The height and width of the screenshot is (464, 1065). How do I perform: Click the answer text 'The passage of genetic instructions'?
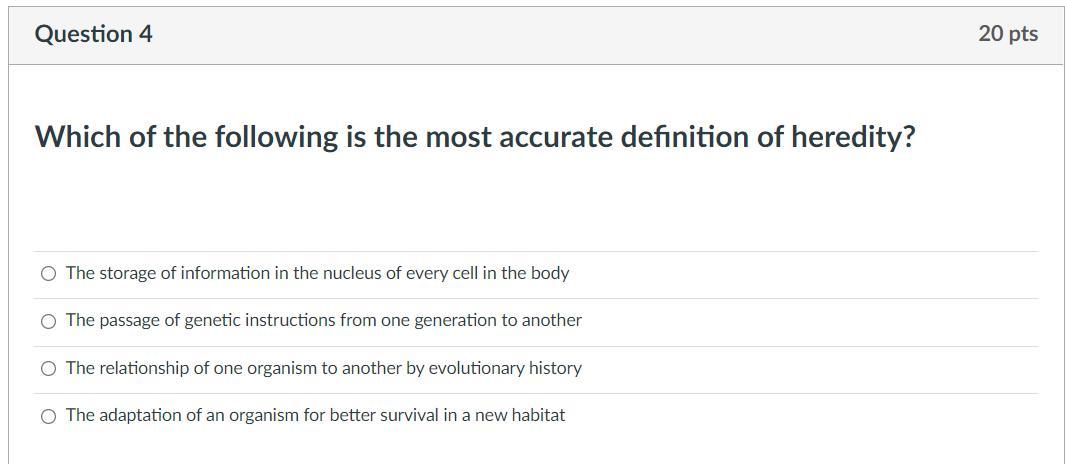[323, 320]
